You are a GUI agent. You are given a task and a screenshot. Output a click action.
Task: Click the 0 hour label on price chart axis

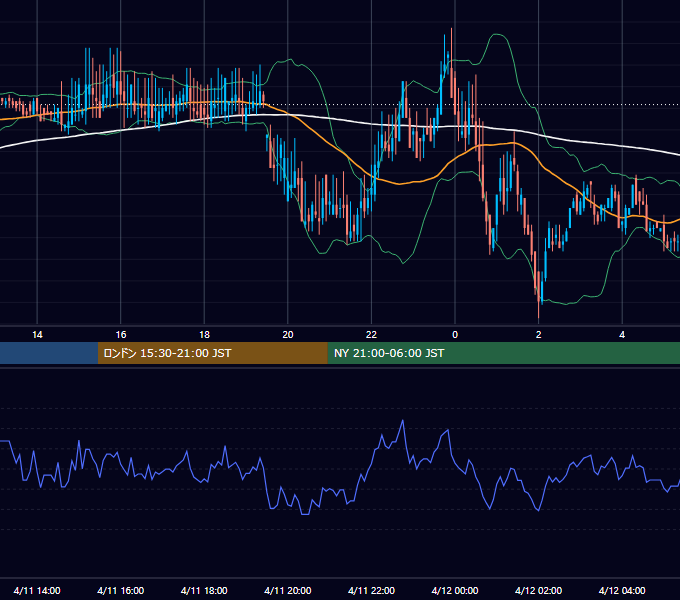coord(455,335)
